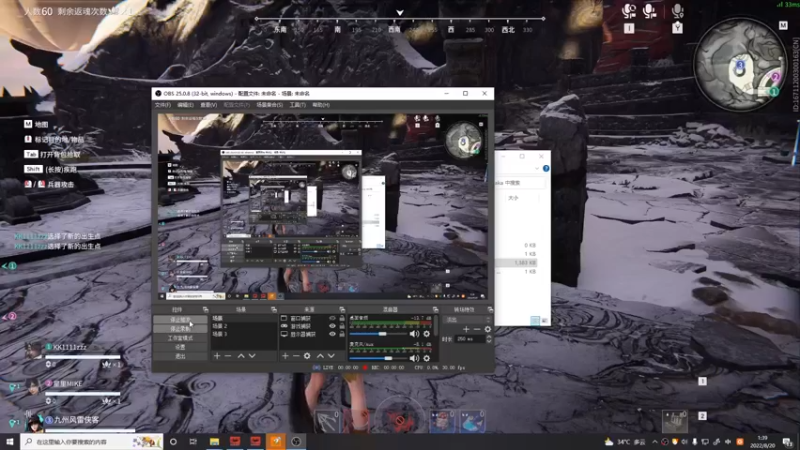Image resolution: width=800 pixels, height=450 pixels.
Task: Add a new source with the plus icon
Action: (x=285, y=356)
